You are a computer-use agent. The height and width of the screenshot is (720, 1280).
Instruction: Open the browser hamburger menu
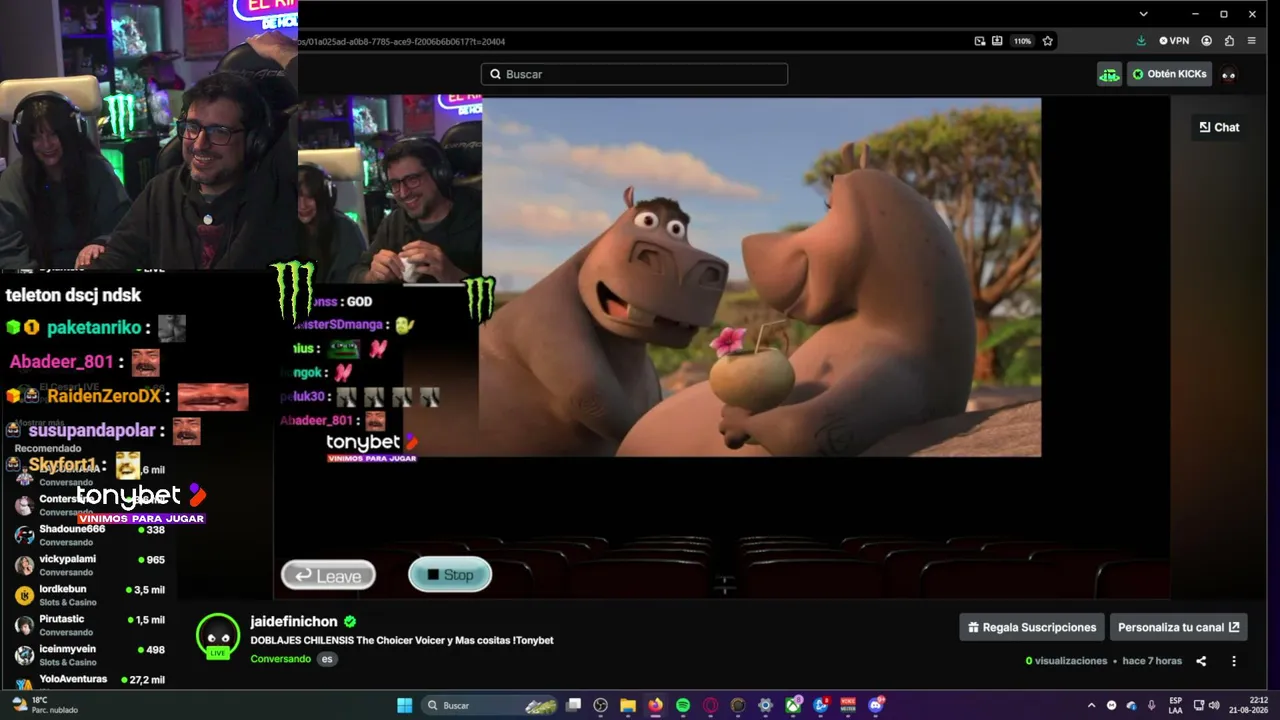(1251, 41)
